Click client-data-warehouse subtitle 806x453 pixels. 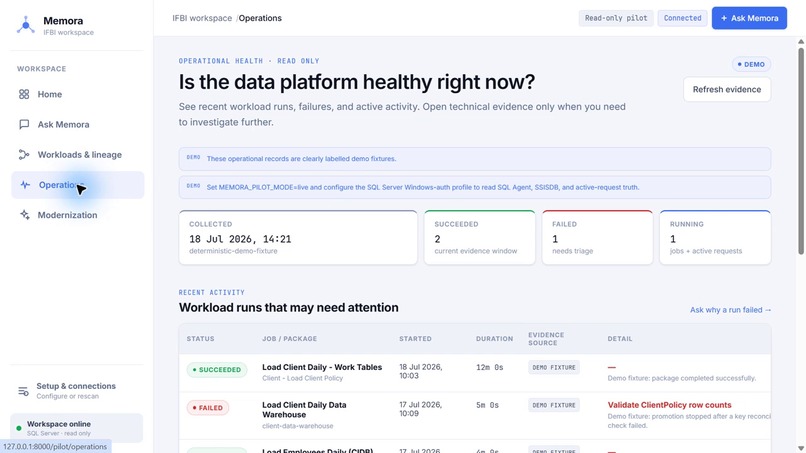pyautogui.click(x=298, y=426)
